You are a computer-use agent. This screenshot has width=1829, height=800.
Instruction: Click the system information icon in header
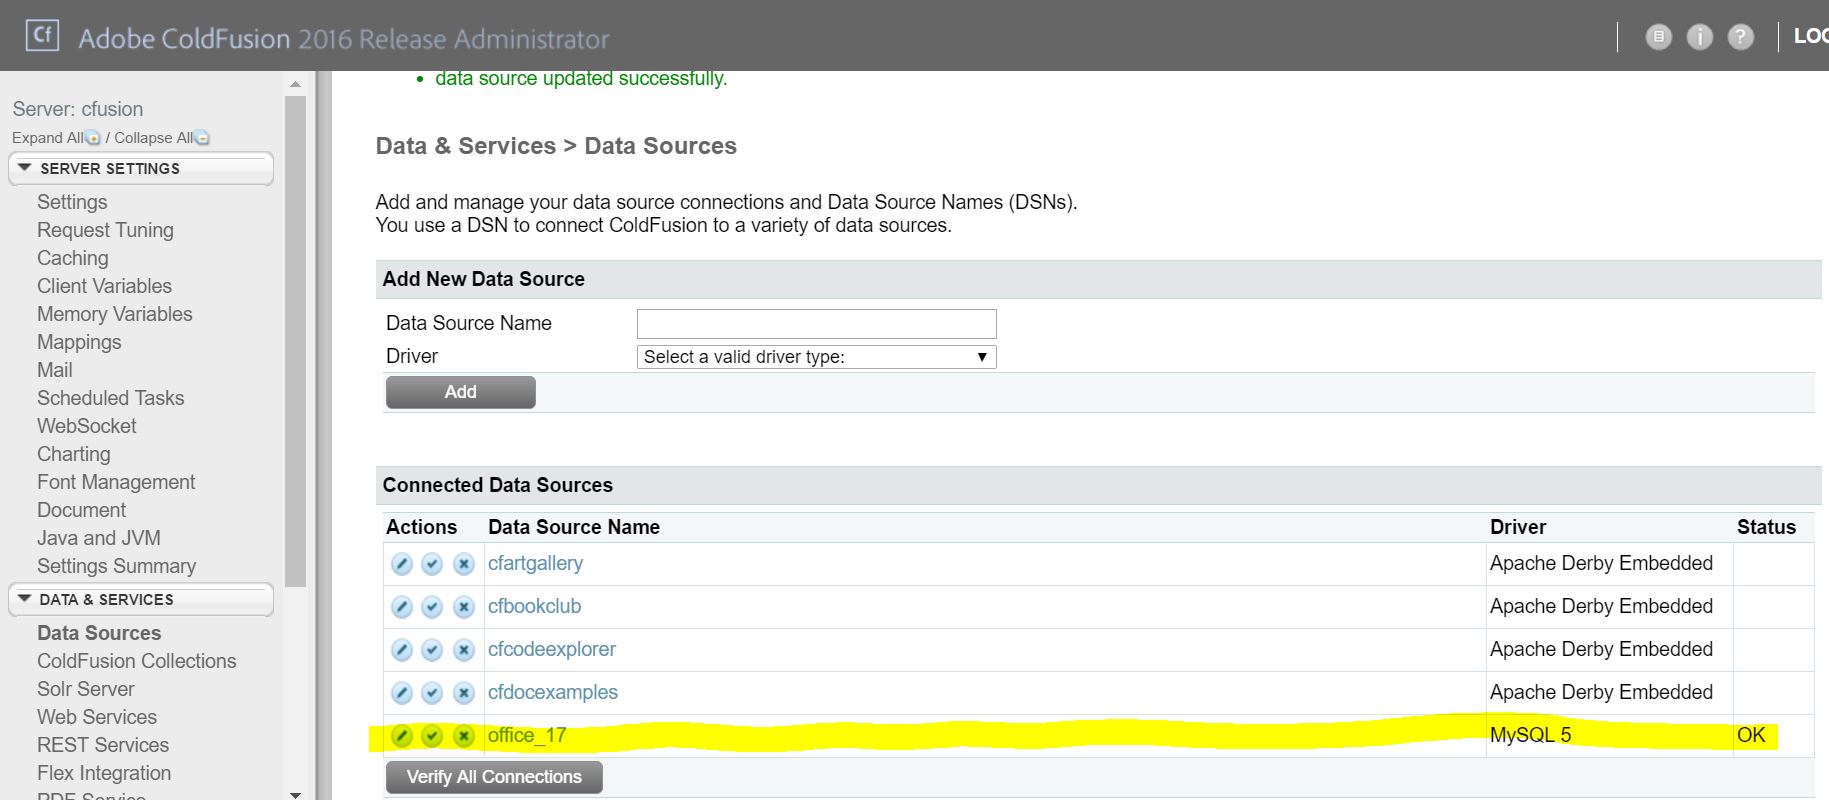(1699, 37)
